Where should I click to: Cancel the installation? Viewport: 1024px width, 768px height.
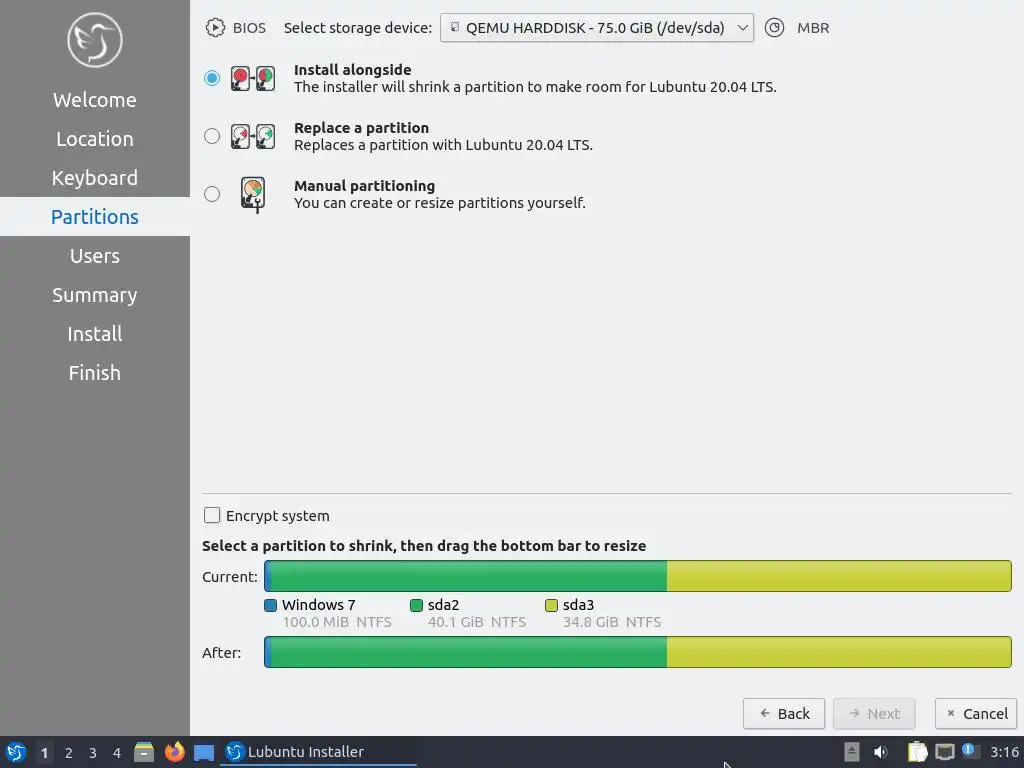coord(976,714)
